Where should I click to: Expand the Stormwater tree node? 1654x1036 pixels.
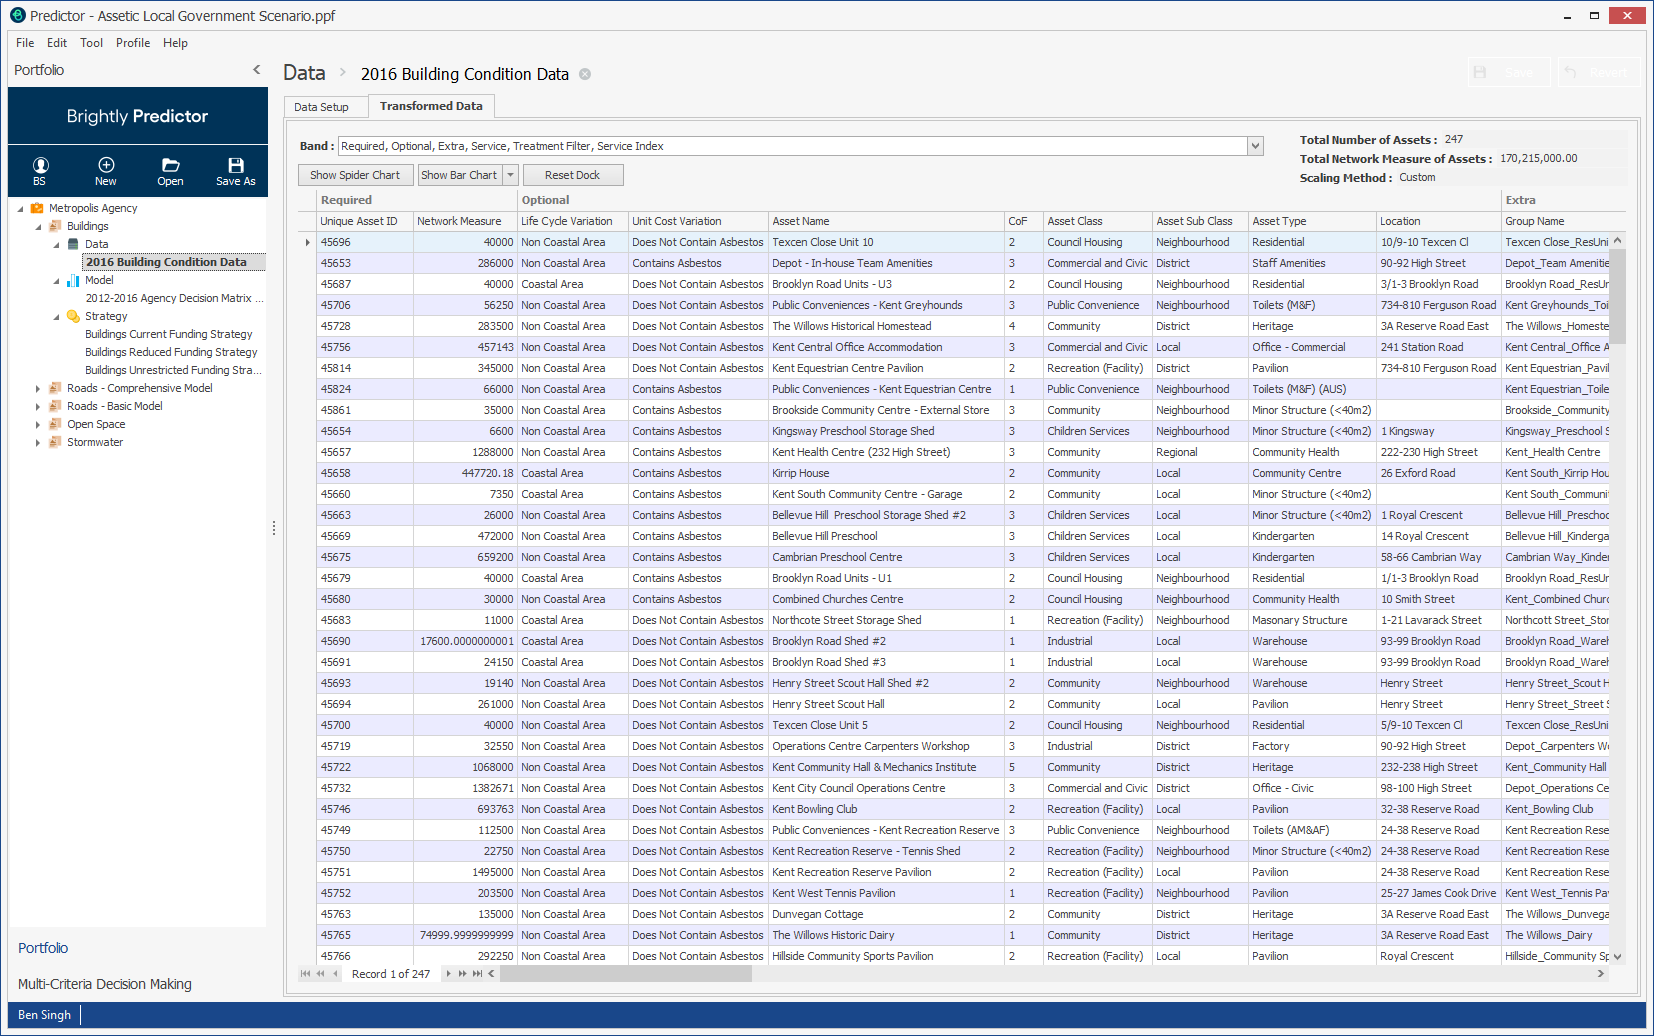pos(38,442)
